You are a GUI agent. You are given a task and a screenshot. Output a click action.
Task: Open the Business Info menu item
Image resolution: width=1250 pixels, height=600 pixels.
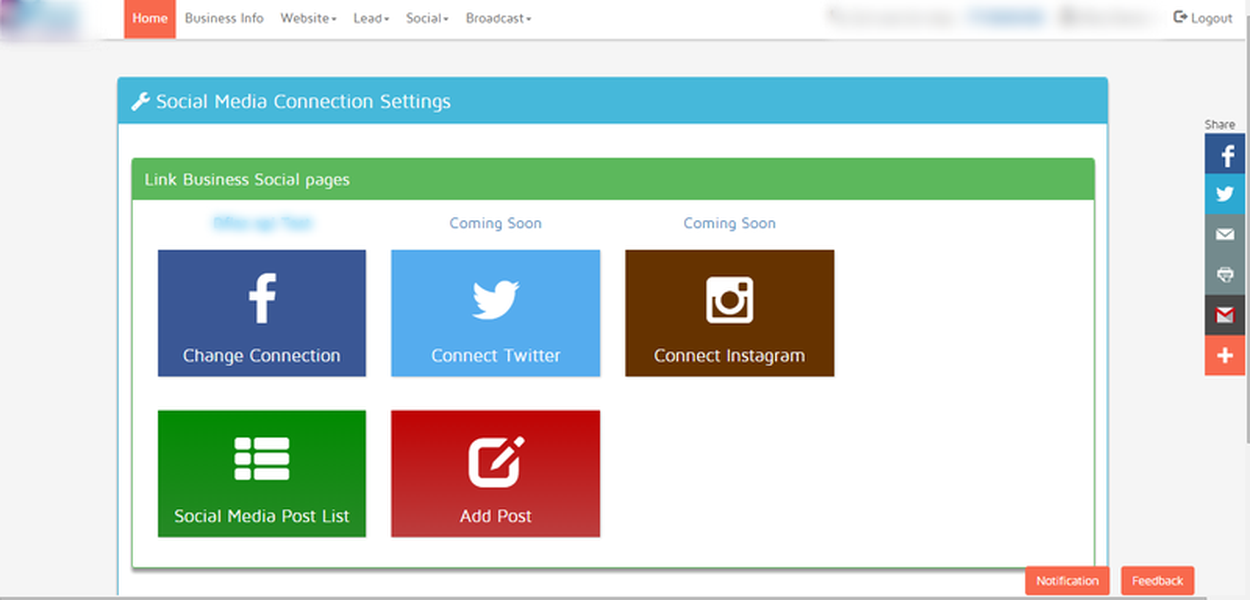[224, 19]
